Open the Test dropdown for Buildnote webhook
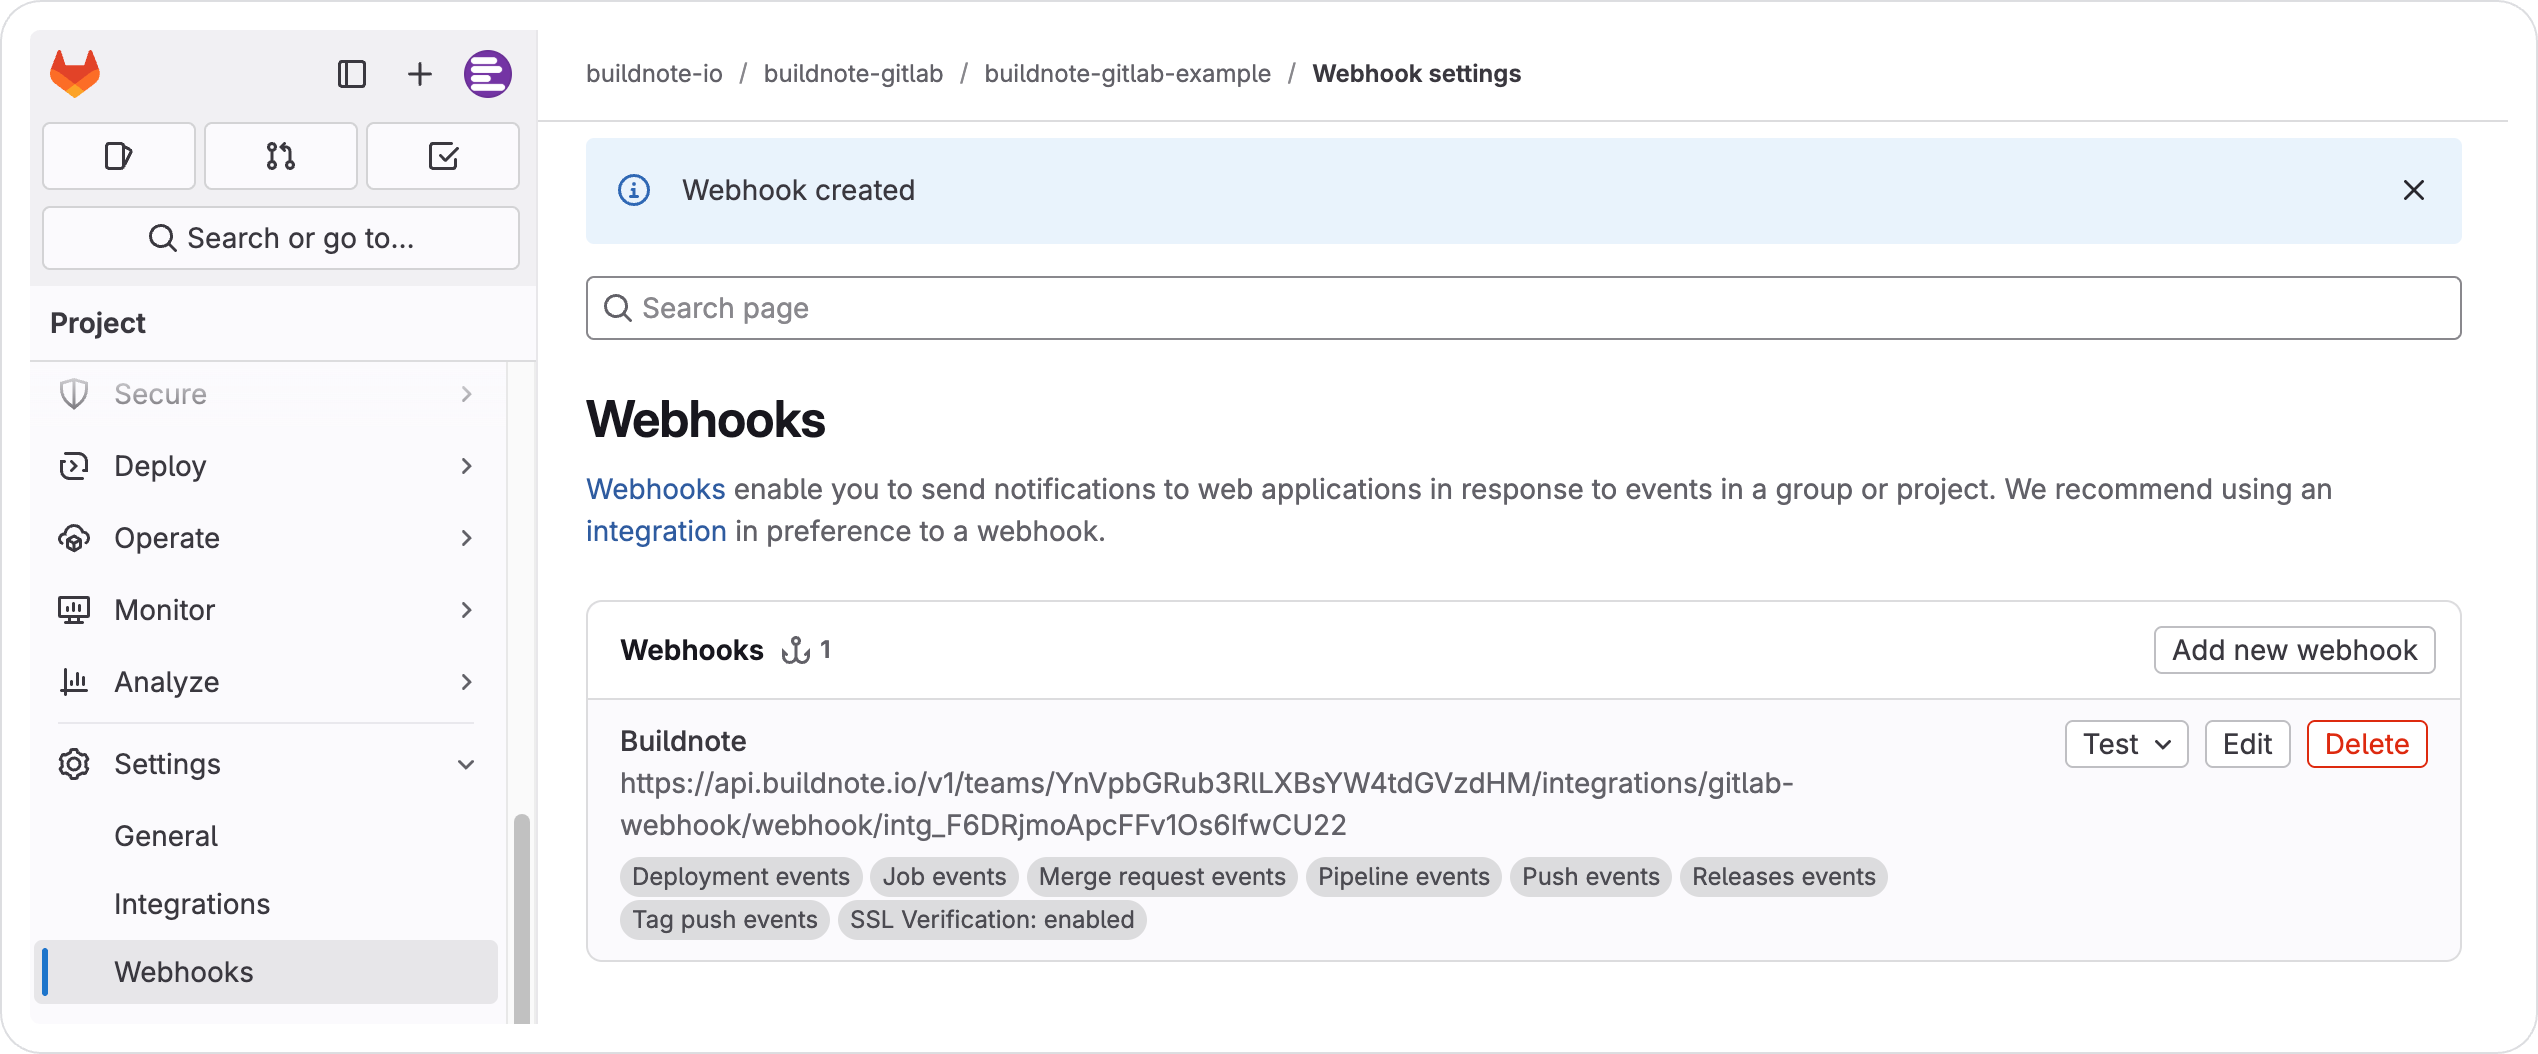The image size is (2538, 1054). click(2127, 744)
